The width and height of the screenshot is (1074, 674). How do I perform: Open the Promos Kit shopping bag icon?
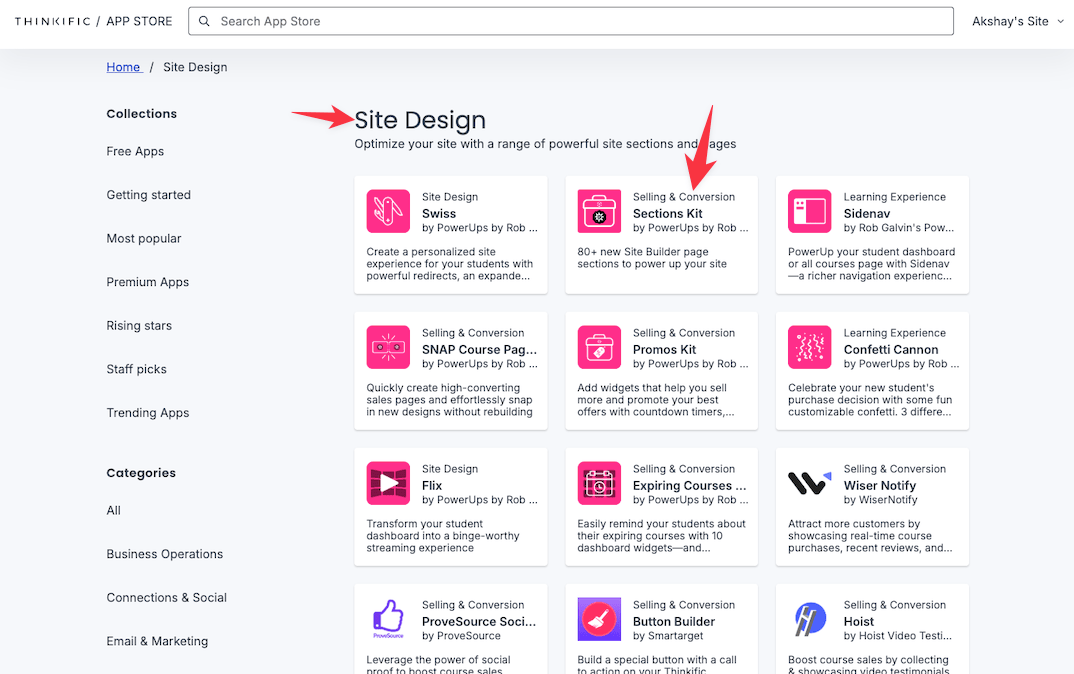pyautogui.click(x=598, y=347)
